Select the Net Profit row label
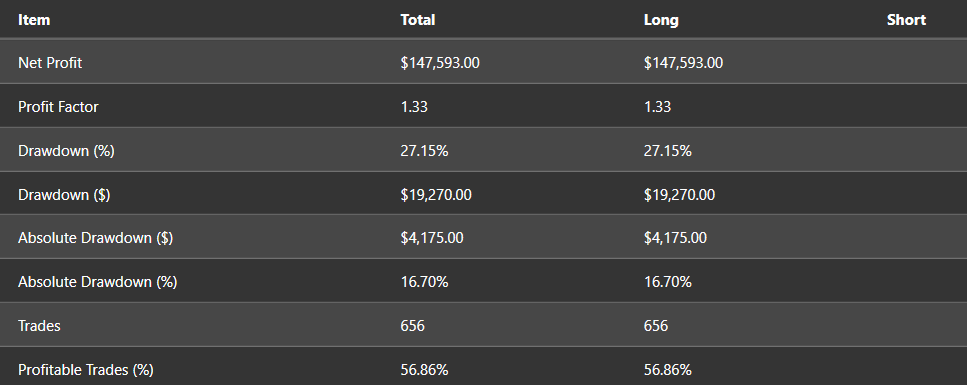 50,63
